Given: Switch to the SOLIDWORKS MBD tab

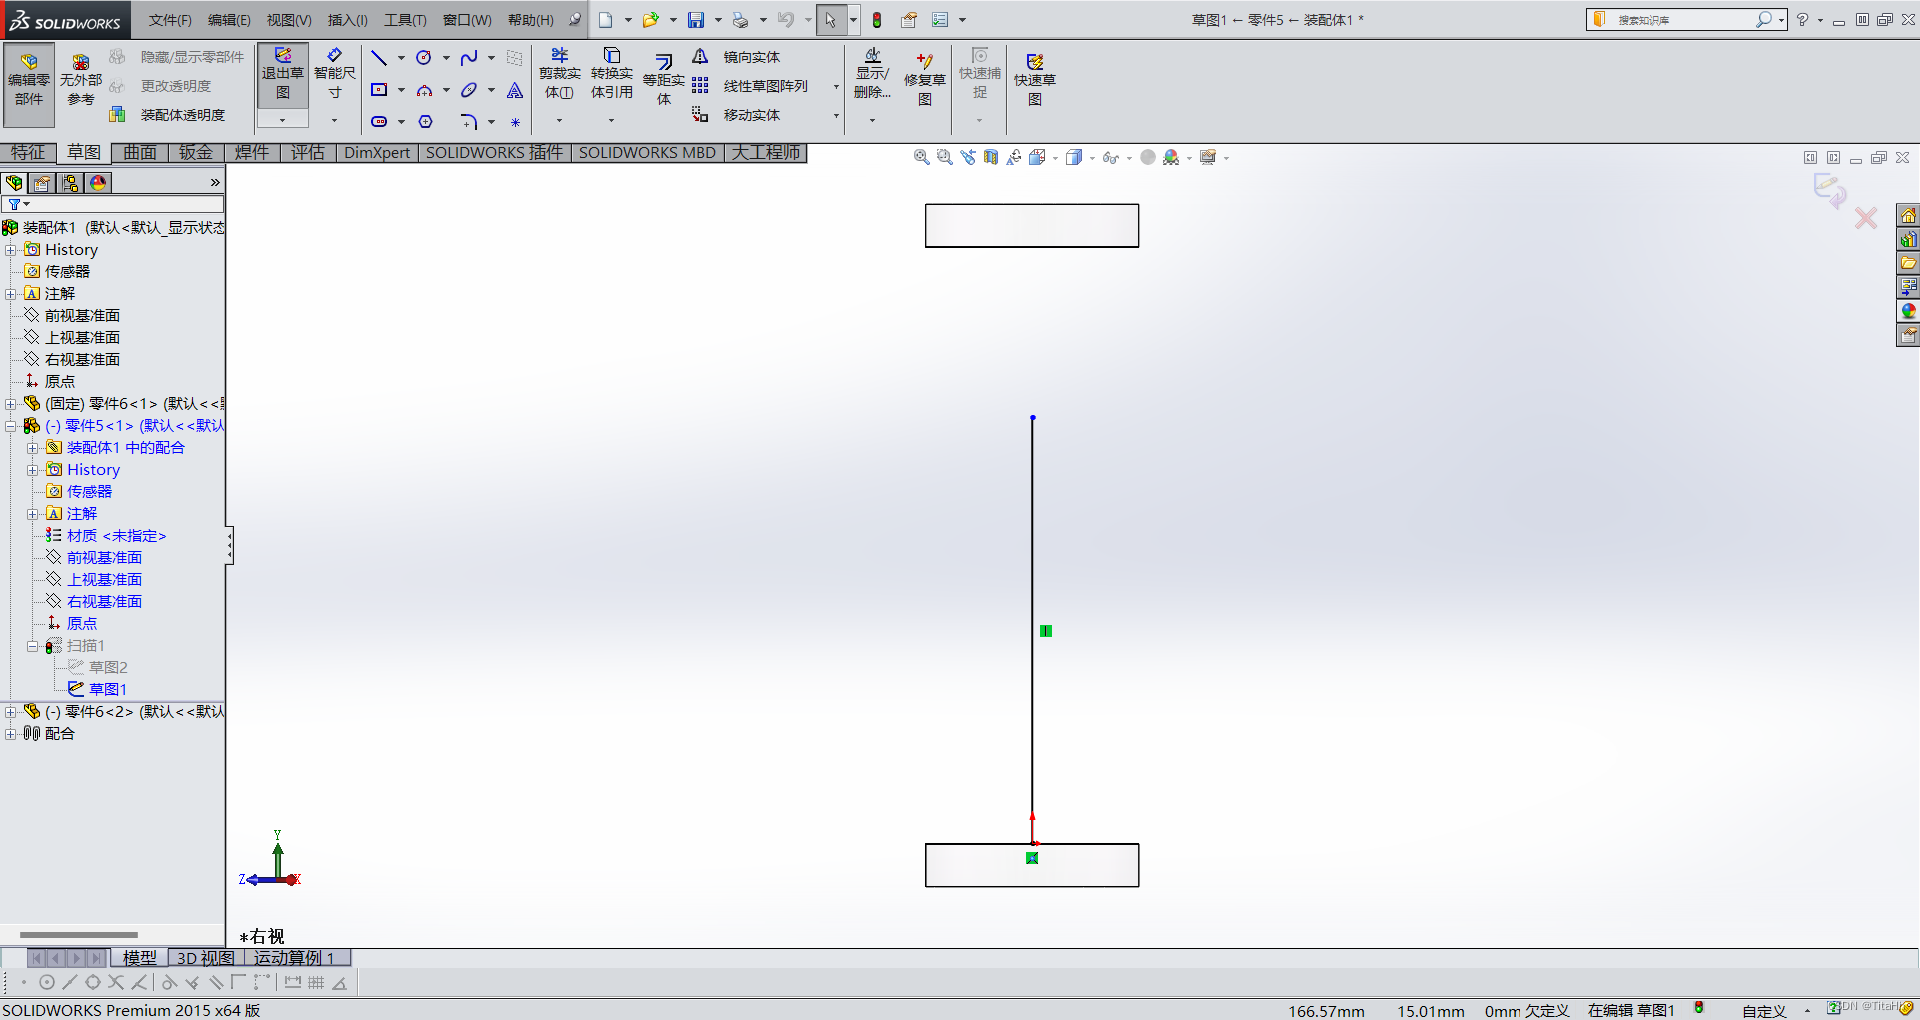Looking at the screenshot, I should [x=647, y=152].
